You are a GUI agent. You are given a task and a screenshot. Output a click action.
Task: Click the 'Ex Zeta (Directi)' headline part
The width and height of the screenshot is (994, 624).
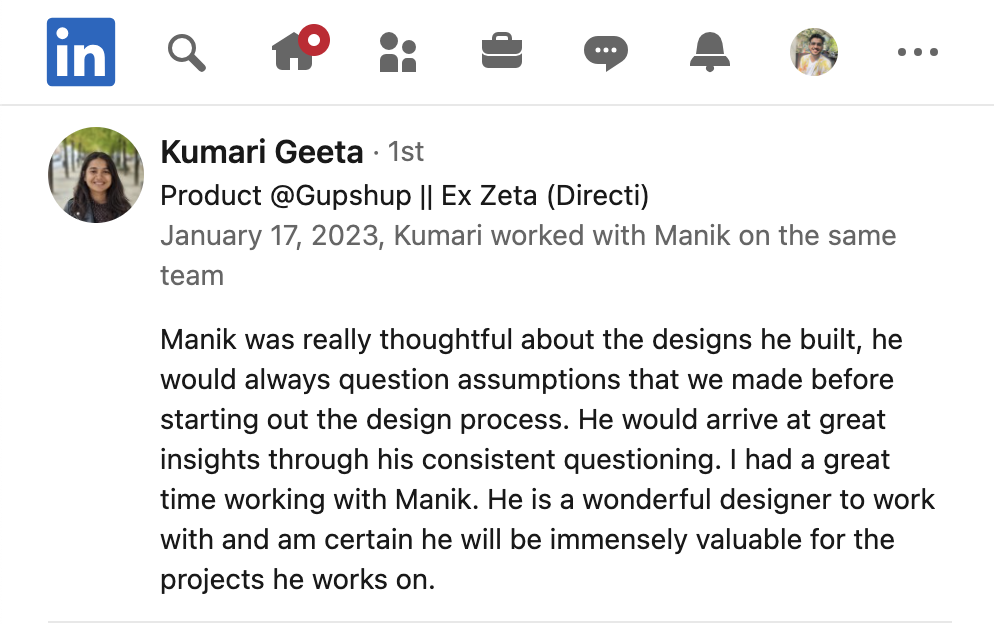(545, 195)
